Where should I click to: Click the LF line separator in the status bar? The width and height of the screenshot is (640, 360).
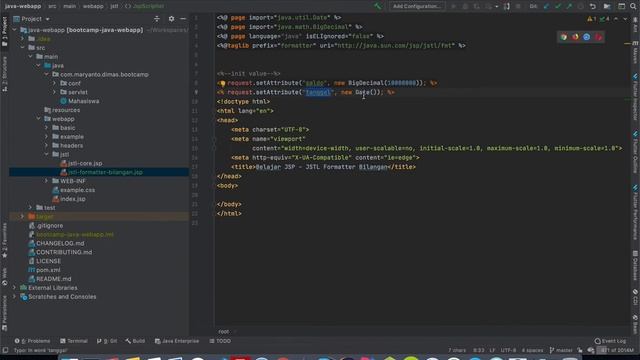coord(492,350)
